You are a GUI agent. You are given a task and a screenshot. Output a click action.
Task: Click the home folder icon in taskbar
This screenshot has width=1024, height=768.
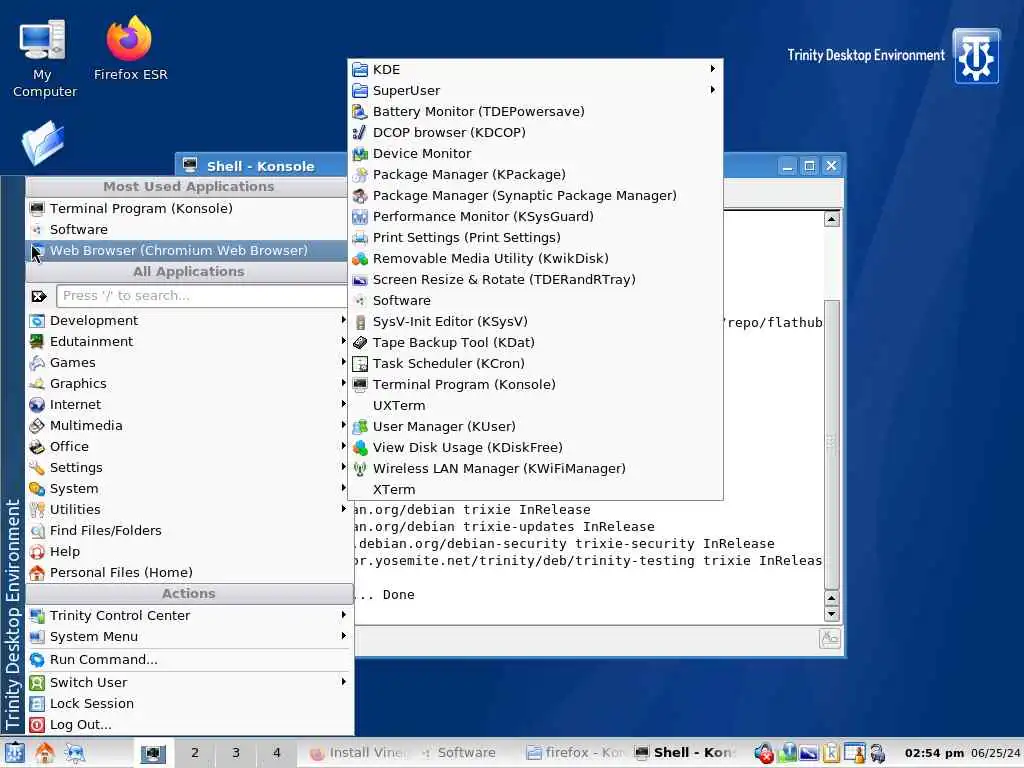pos(44,753)
